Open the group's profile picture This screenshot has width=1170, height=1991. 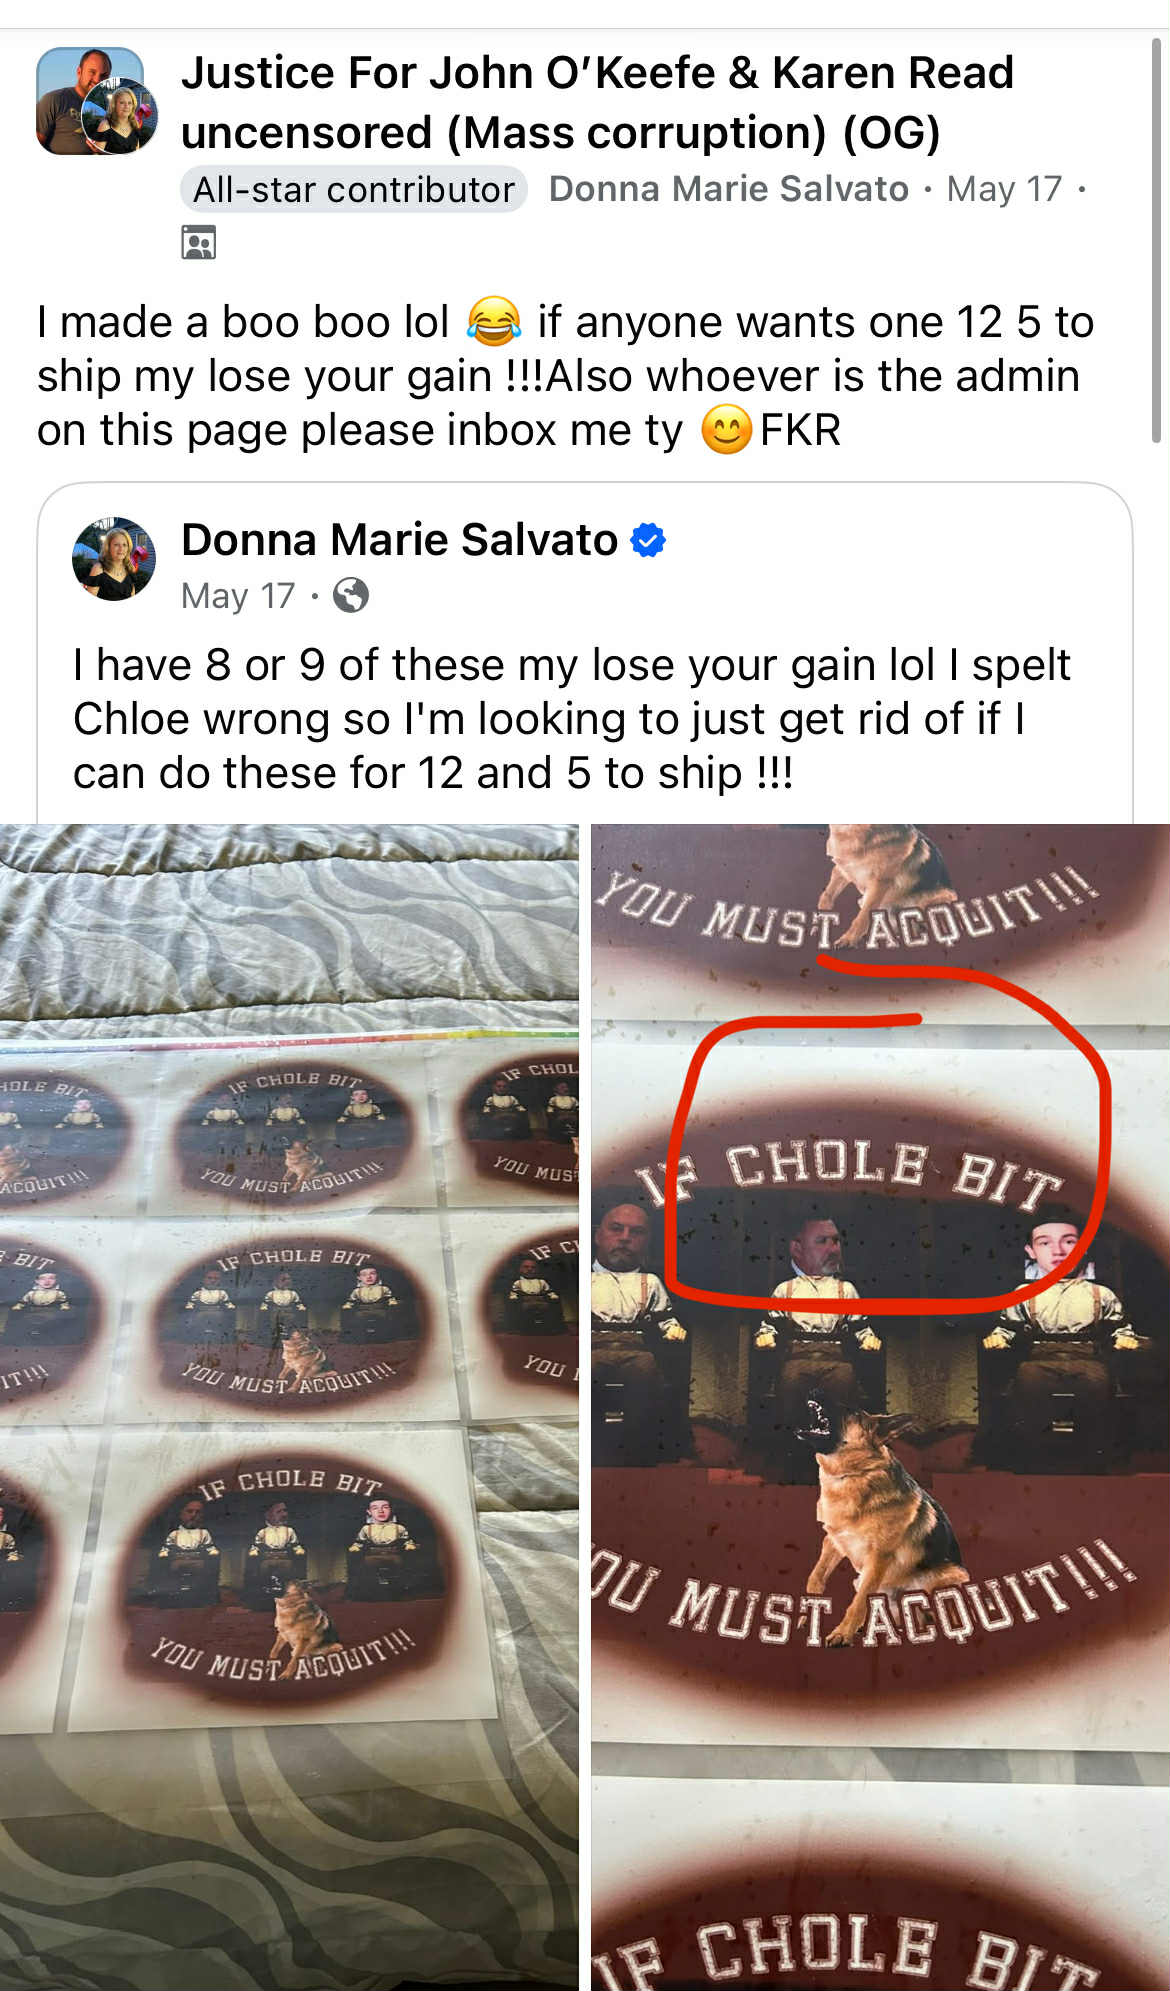pyautogui.click(x=90, y=100)
